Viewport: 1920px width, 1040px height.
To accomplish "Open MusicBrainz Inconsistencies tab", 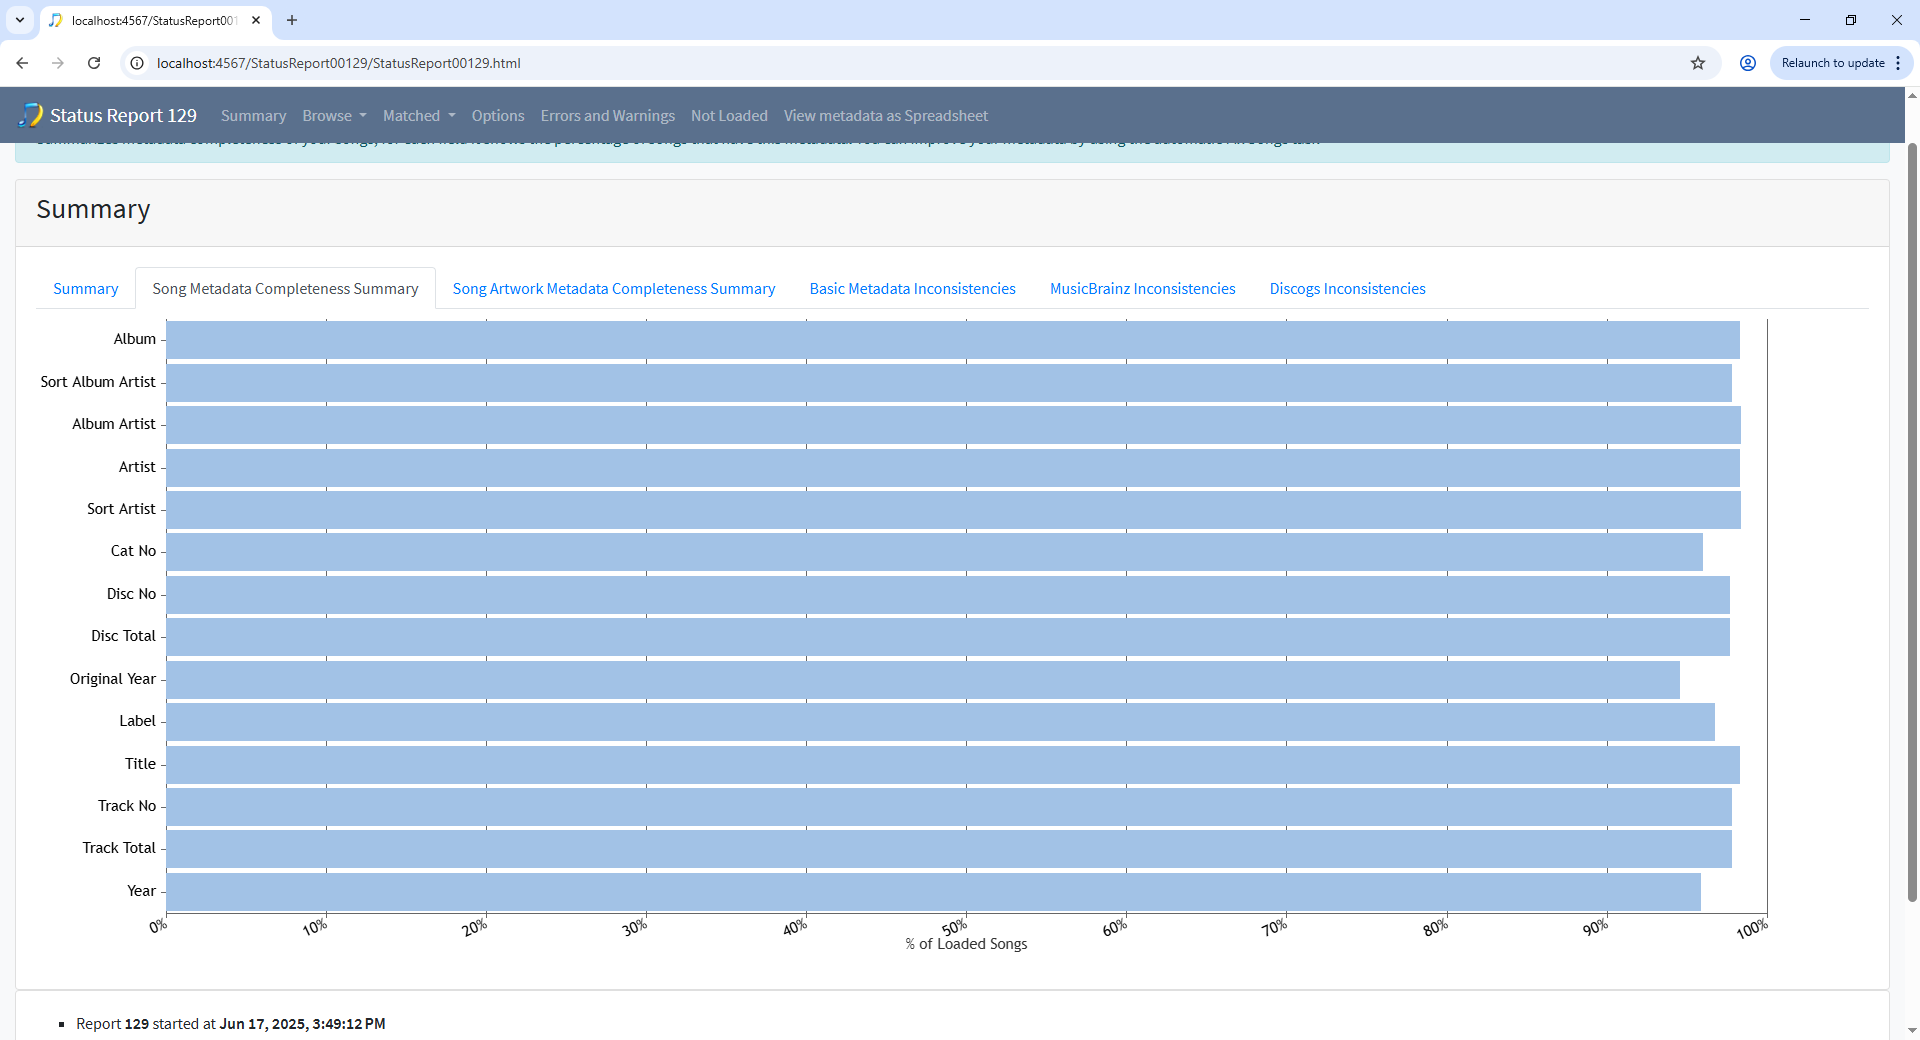I will click(1143, 289).
